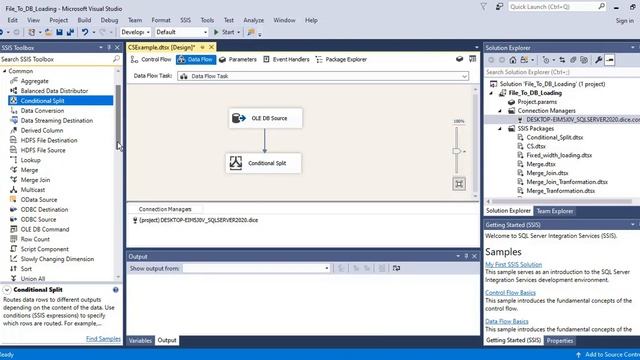Click the Undo toolbar button
The height and width of the screenshot is (360, 640).
(x=84, y=32)
